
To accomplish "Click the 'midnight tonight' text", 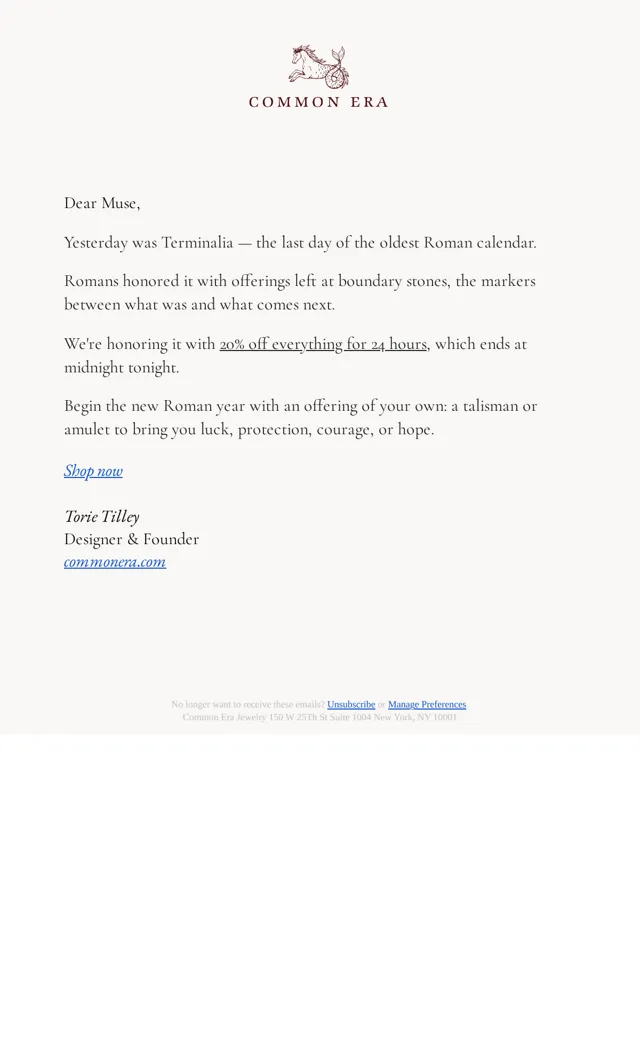I will pyautogui.click(x=121, y=367).
